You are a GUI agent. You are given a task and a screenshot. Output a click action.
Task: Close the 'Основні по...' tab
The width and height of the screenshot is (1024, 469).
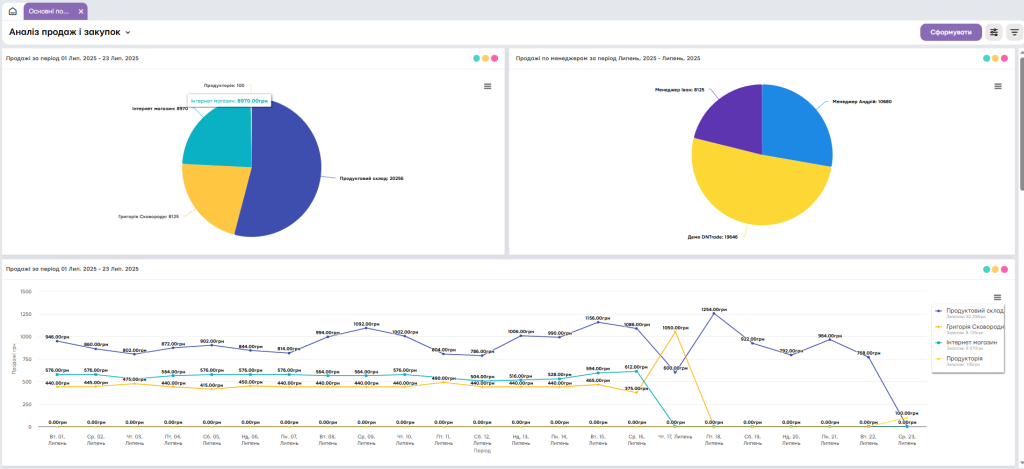(81, 11)
